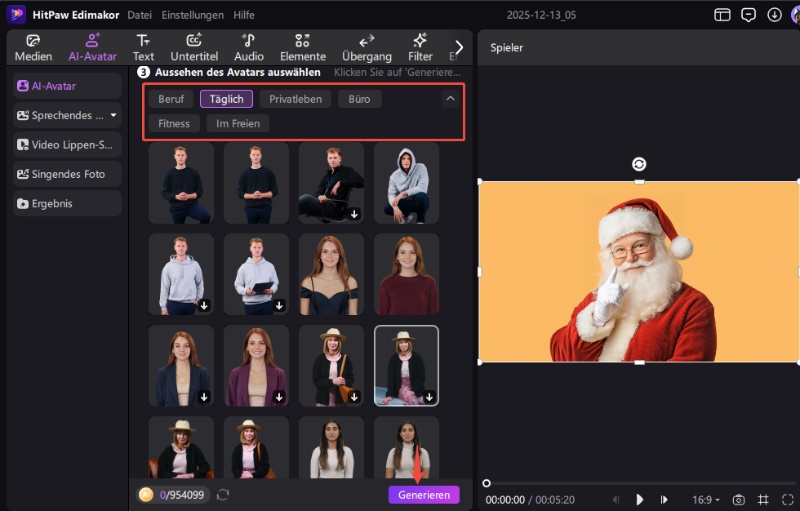Open the layout switcher icon
Image resolution: width=800 pixels, height=511 pixels.
[722, 15]
